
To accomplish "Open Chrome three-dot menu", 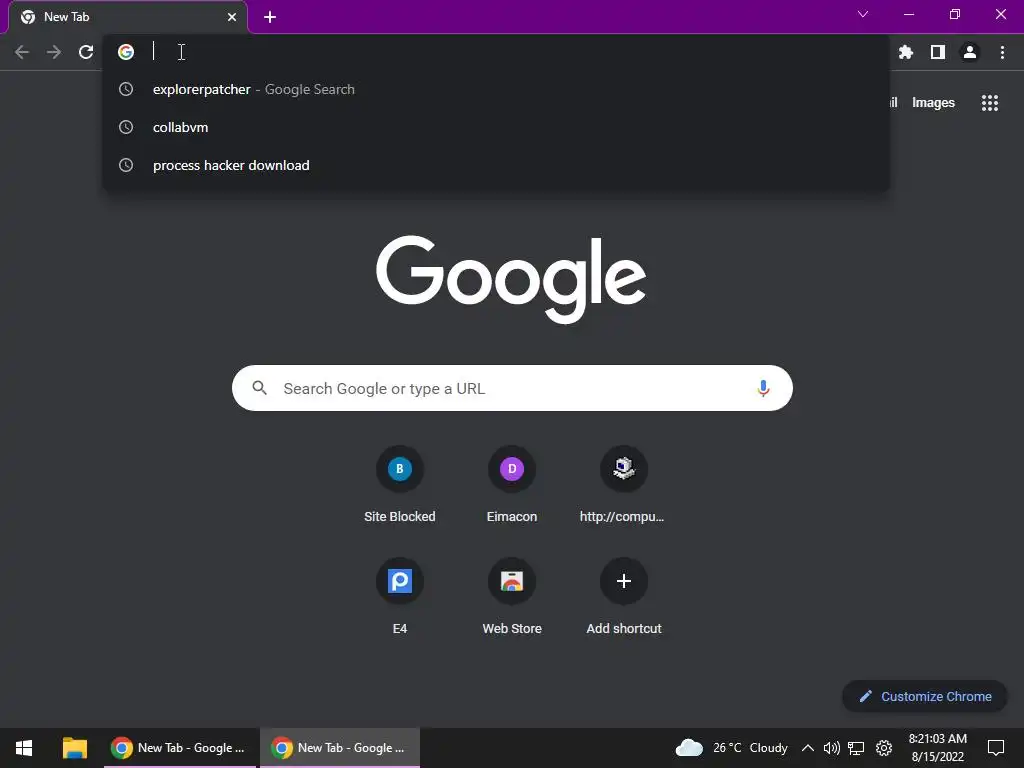I will tap(1002, 52).
